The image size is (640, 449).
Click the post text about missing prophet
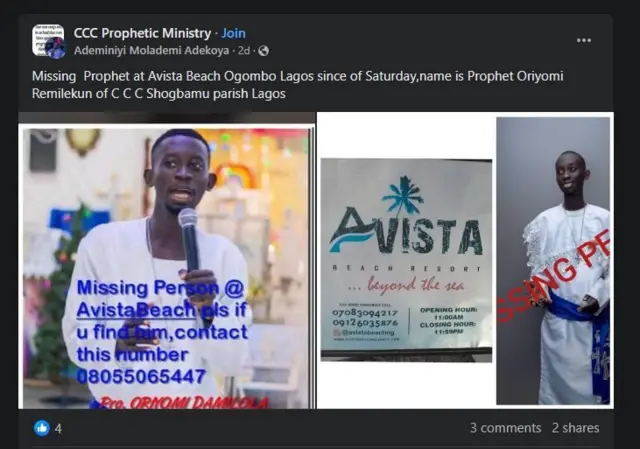tap(298, 84)
